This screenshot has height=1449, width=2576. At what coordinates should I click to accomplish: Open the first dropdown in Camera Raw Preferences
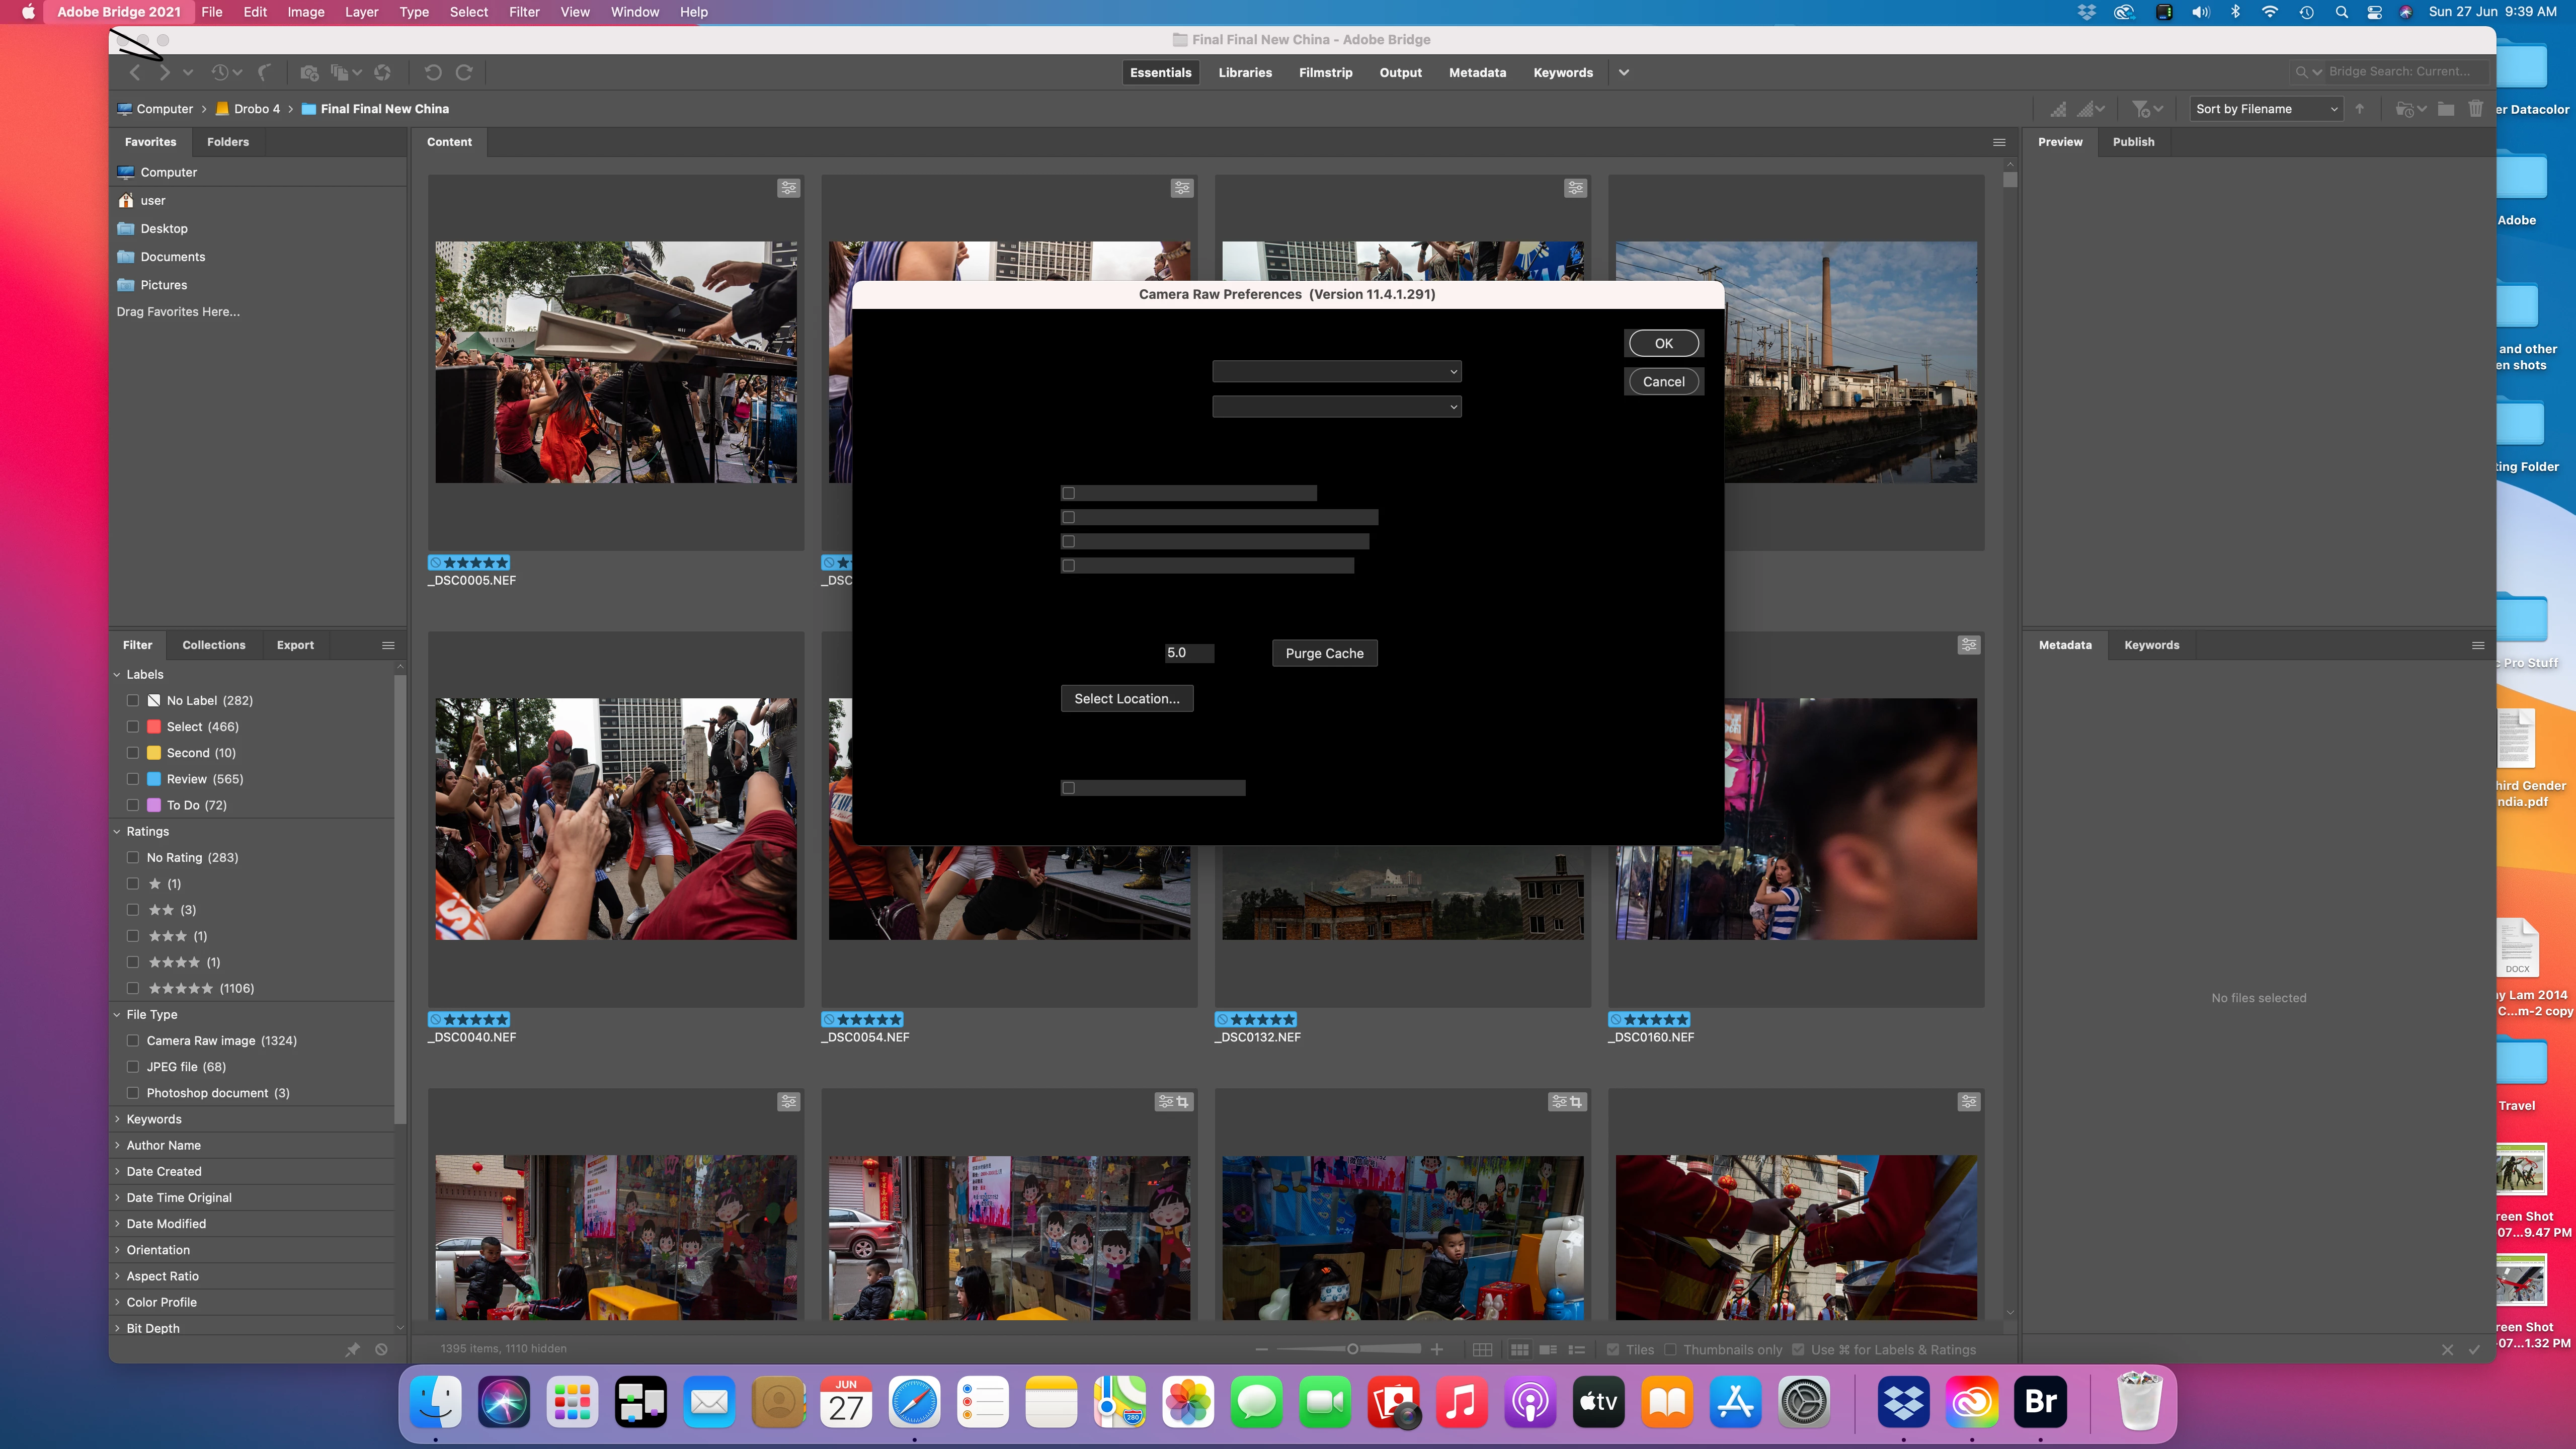[1336, 372]
